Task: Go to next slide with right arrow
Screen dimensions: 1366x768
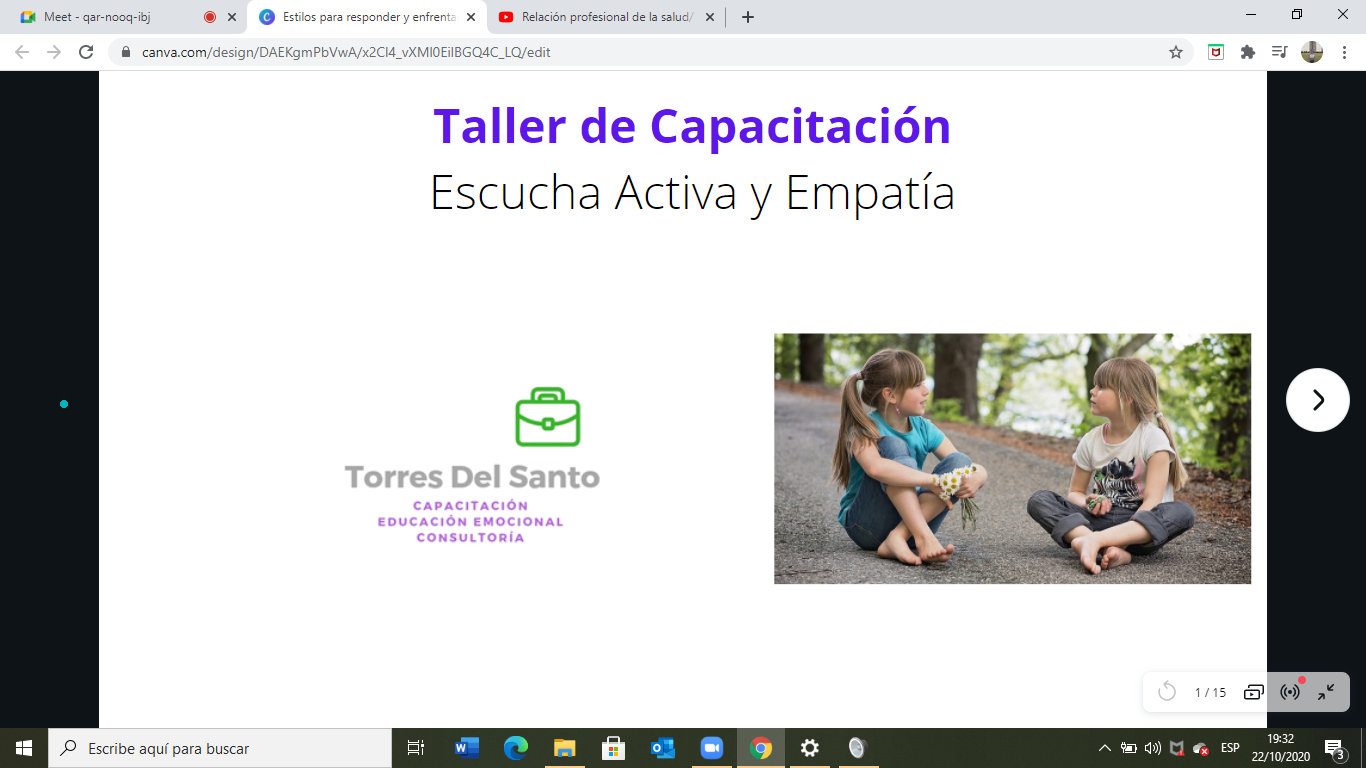Action: [1317, 400]
